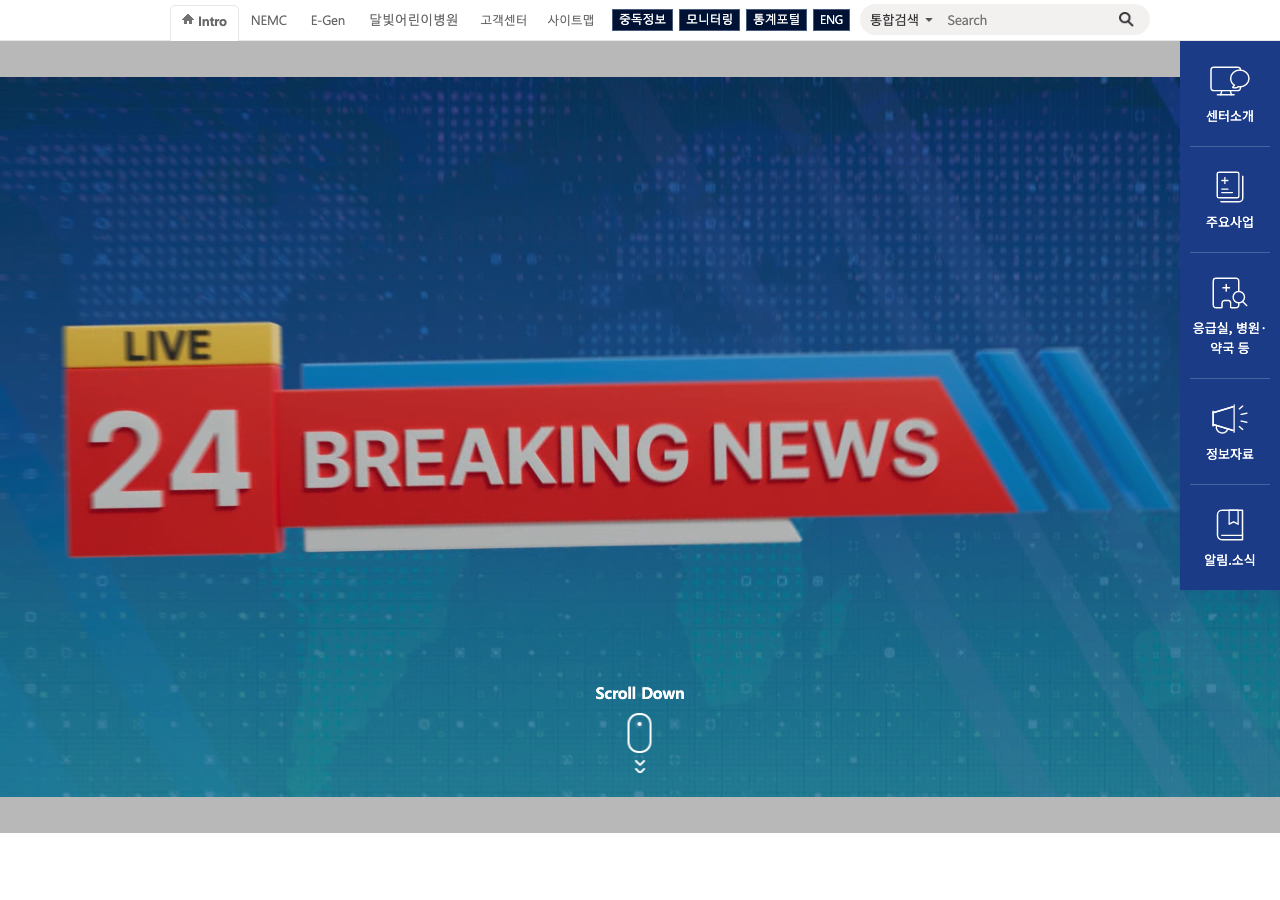Click the 통계포털 button
Image resolution: width=1280 pixels, height=900 pixels.
[776, 20]
